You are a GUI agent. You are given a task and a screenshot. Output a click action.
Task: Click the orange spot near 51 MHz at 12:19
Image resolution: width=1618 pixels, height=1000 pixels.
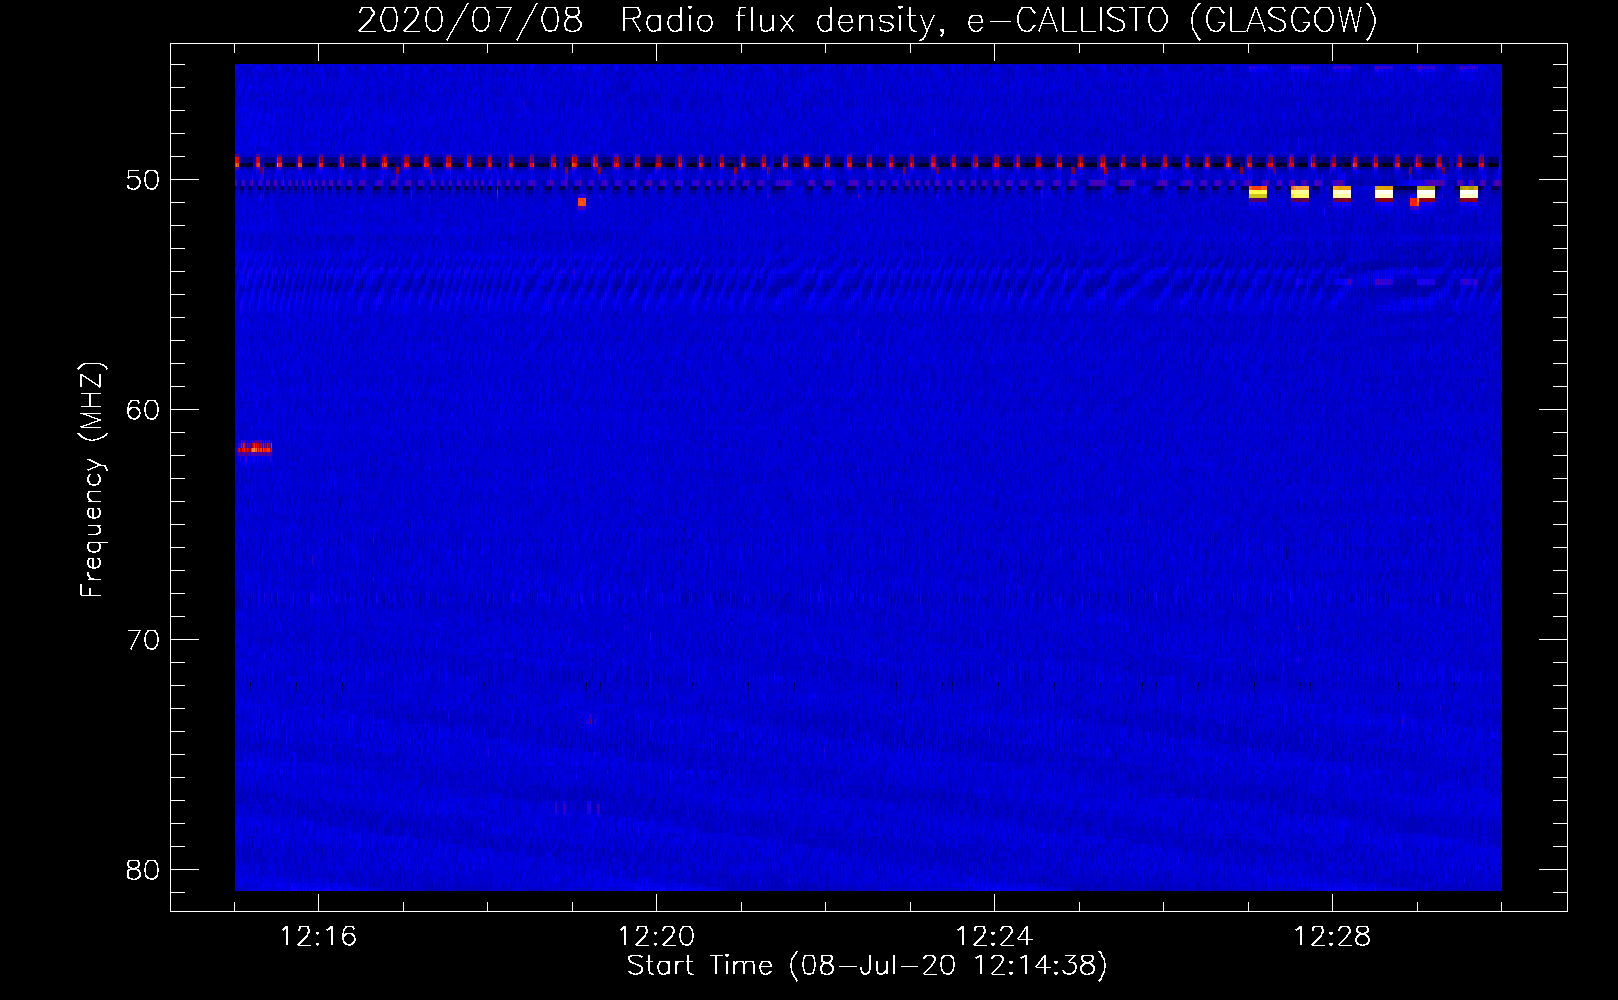pos(582,202)
